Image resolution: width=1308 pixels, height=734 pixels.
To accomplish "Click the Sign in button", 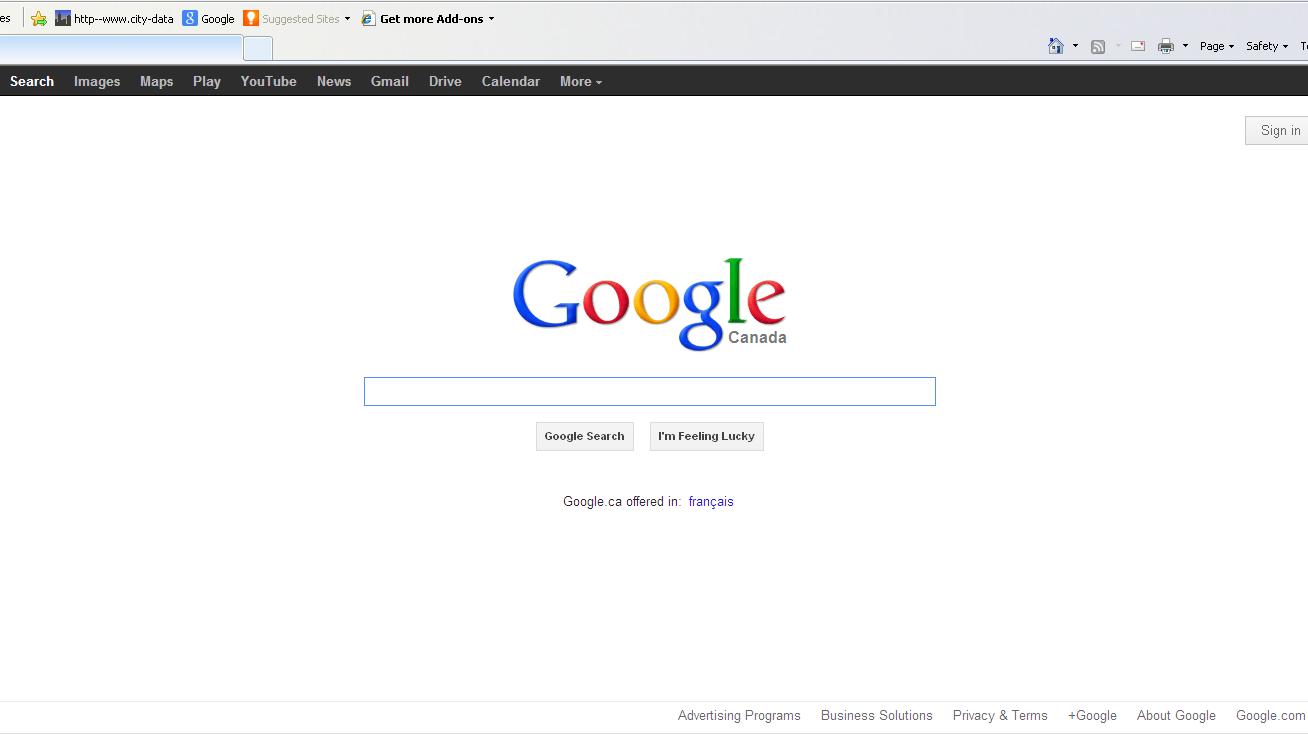I will [x=1278, y=130].
